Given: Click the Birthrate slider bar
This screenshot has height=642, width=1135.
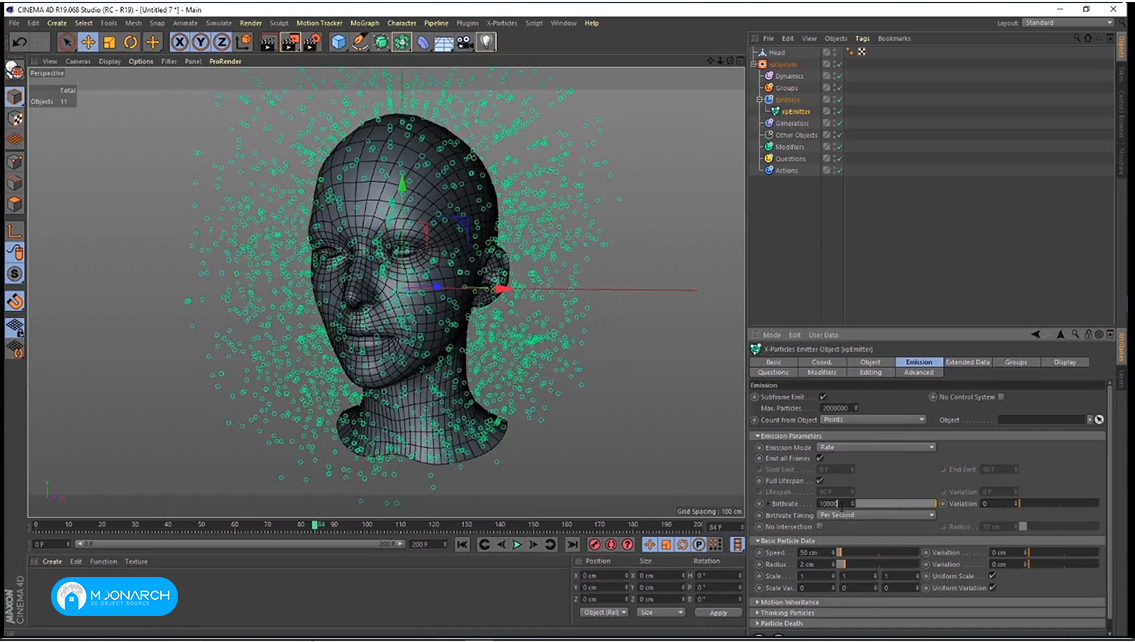Looking at the screenshot, I should [896, 504].
